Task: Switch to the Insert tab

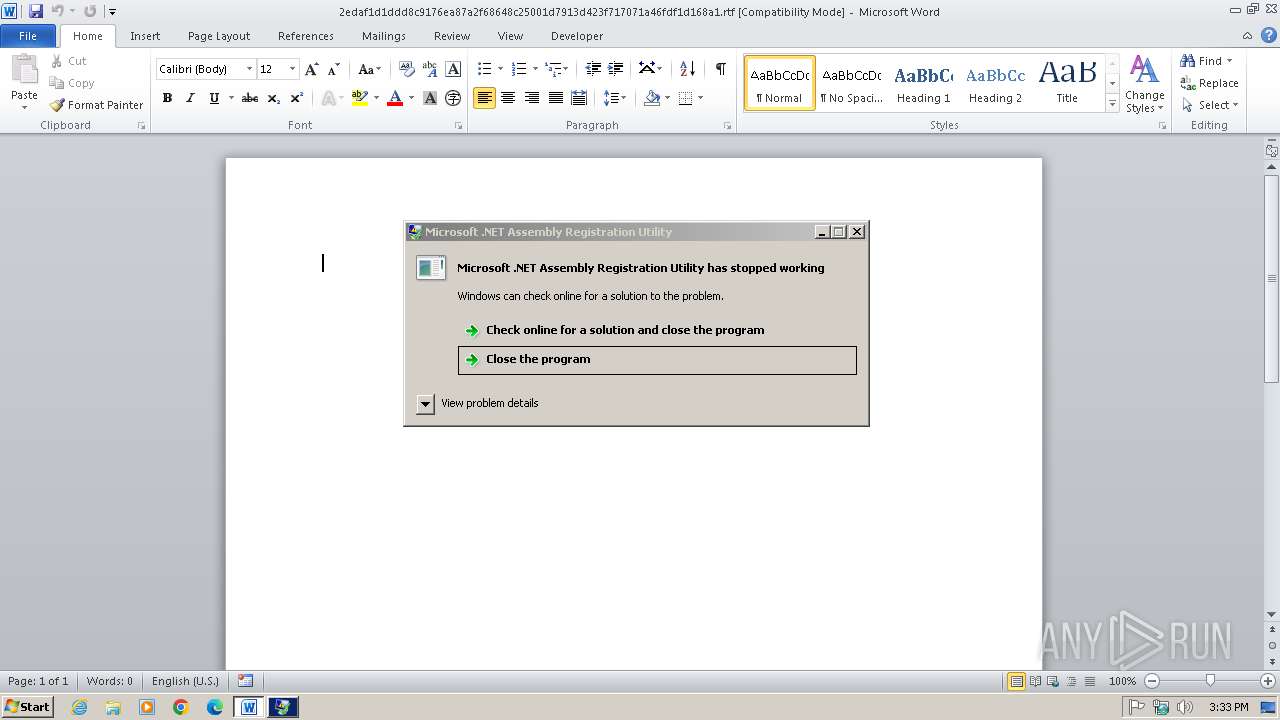Action: point(145,36)
